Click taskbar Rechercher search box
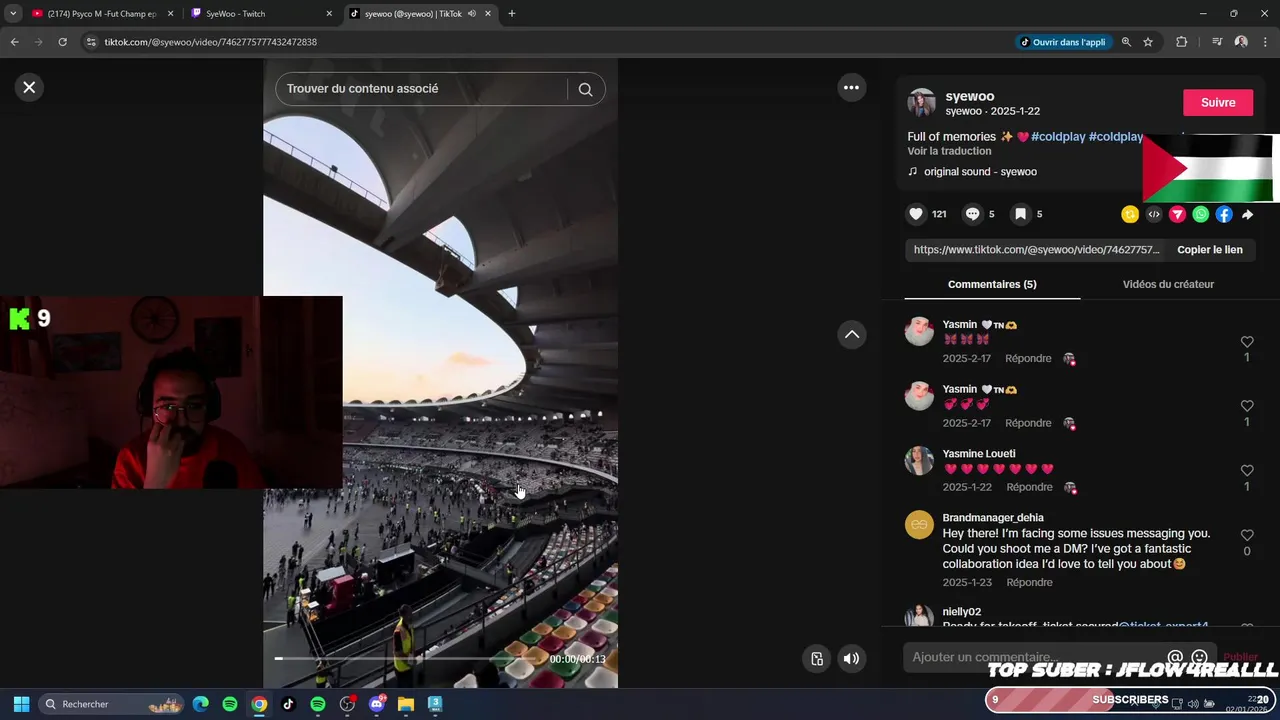 point(113,704)
